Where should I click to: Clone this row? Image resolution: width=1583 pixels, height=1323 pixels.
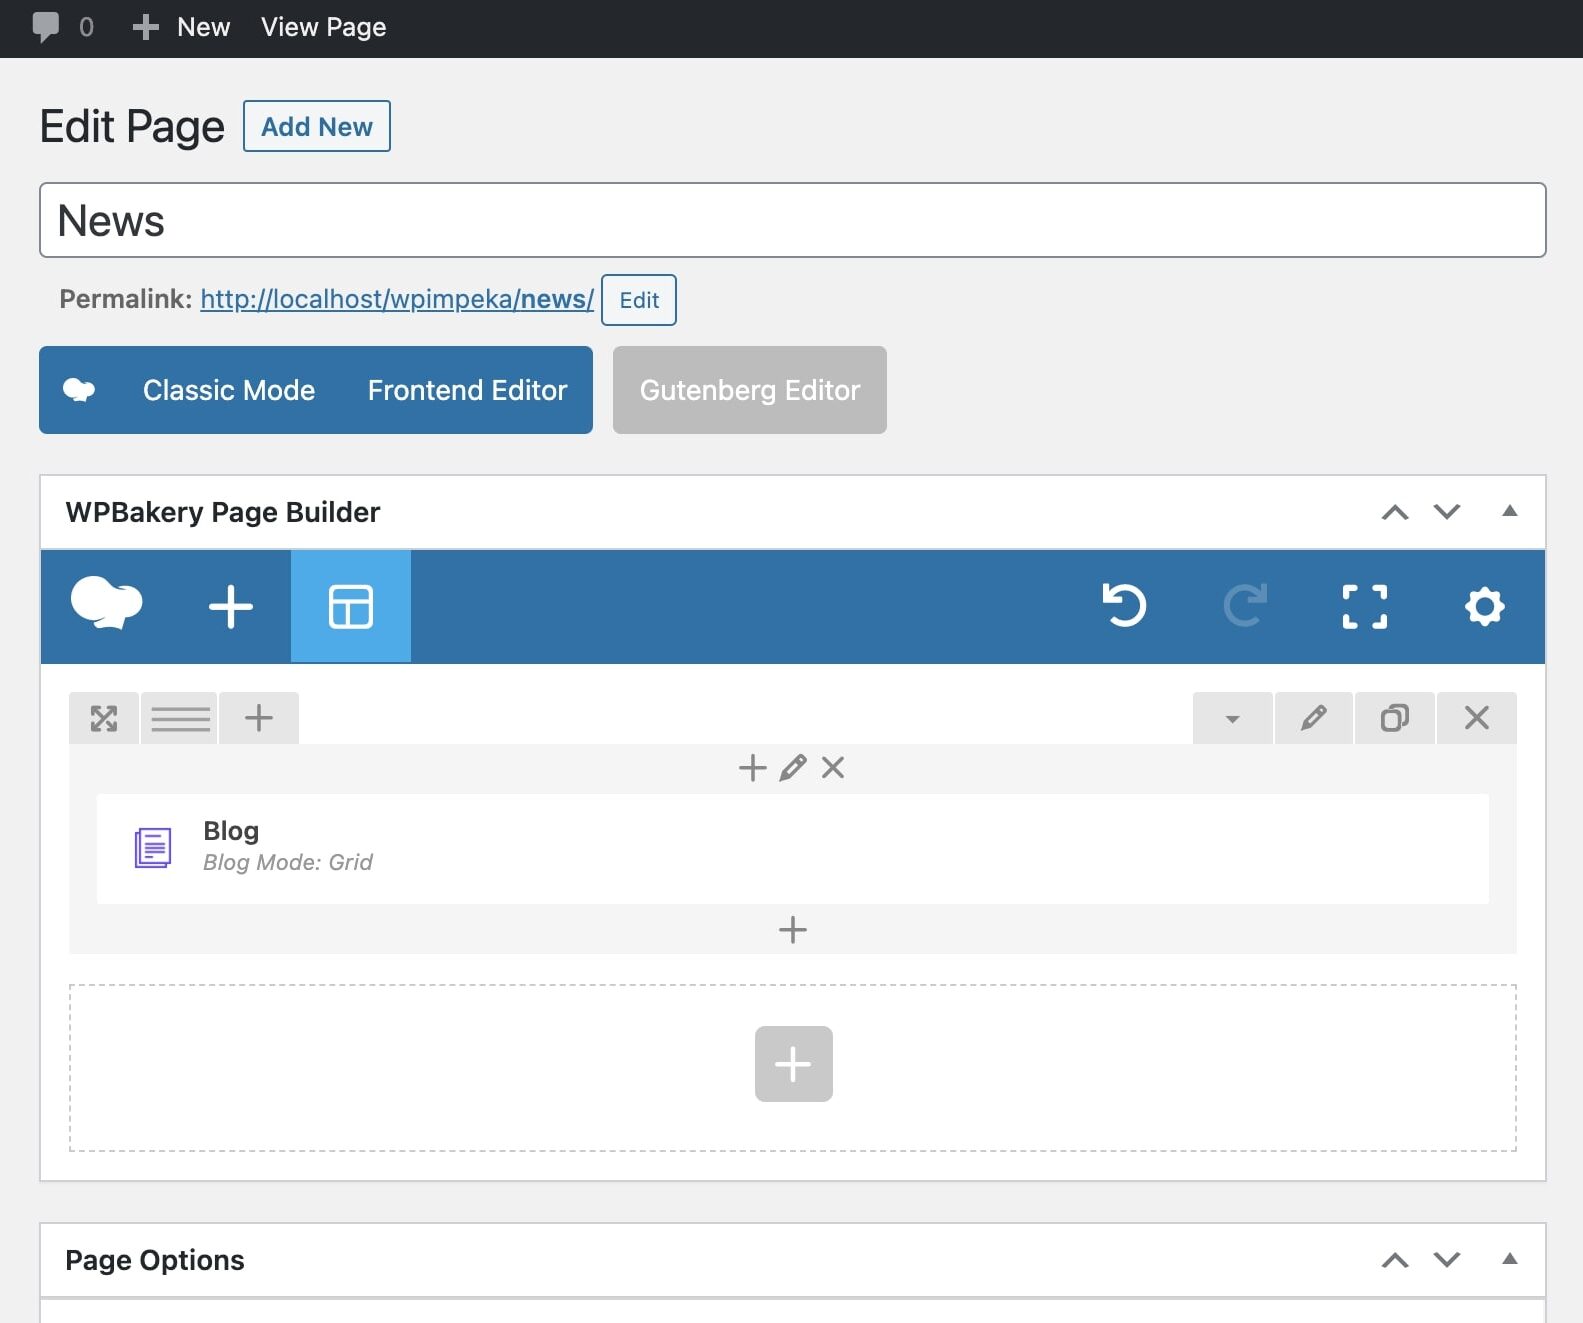(1395, 718)
